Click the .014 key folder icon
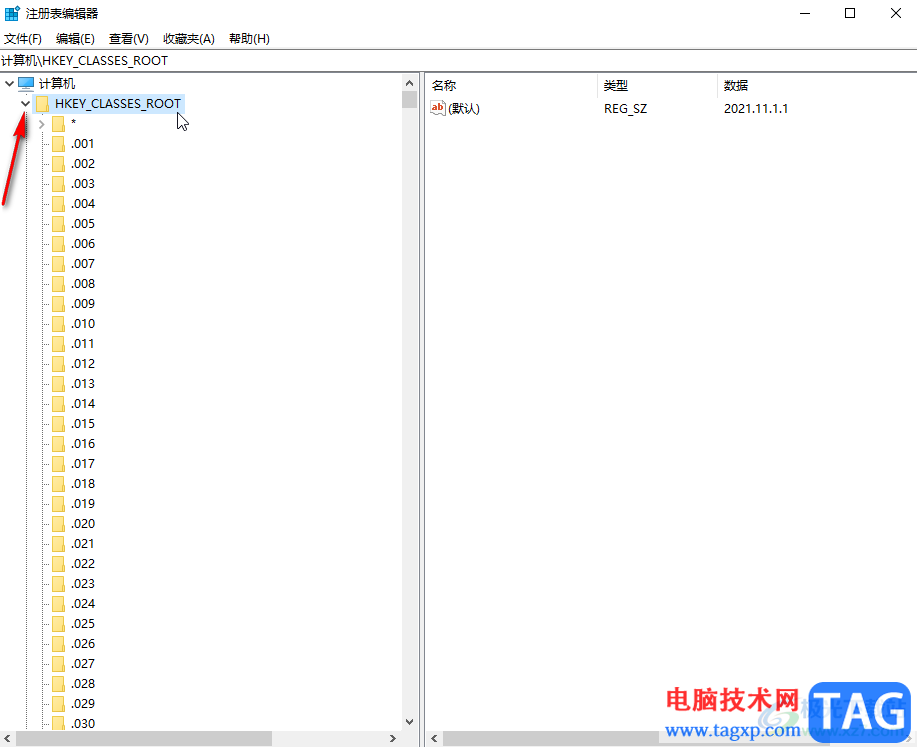 click(58, 404)
